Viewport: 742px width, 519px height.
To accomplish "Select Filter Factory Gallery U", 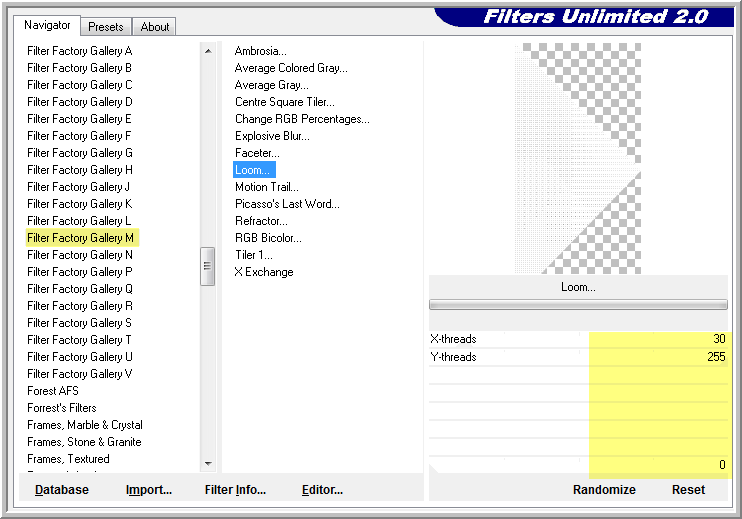I will point(80,357).
